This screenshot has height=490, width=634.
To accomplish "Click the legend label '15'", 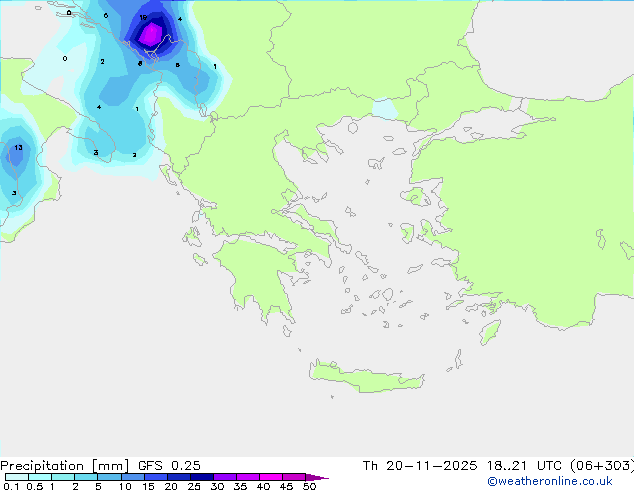I will point(148,486).
